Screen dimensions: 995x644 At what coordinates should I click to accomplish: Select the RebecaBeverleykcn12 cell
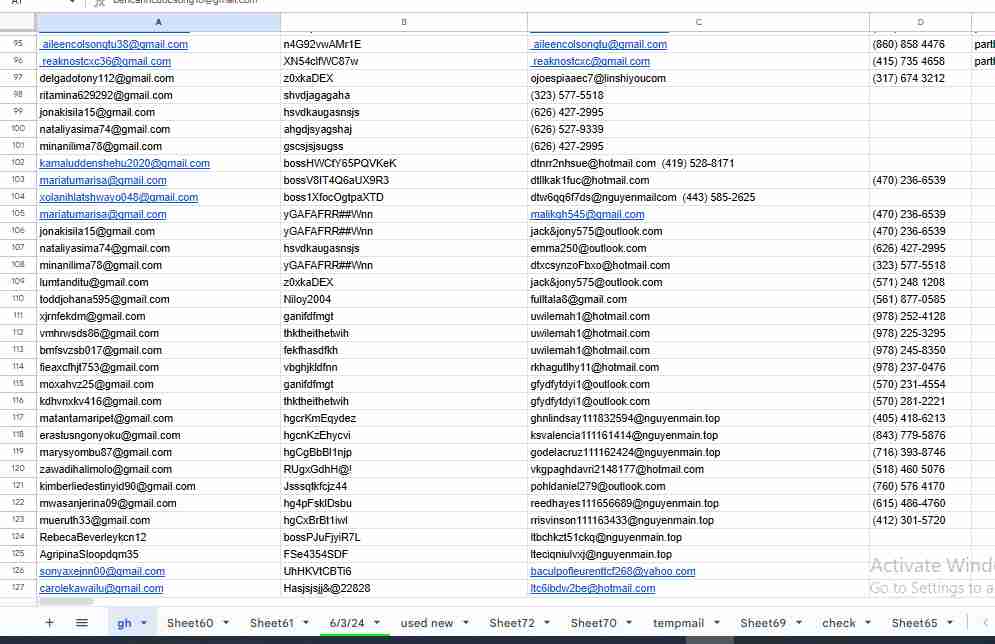158,537
